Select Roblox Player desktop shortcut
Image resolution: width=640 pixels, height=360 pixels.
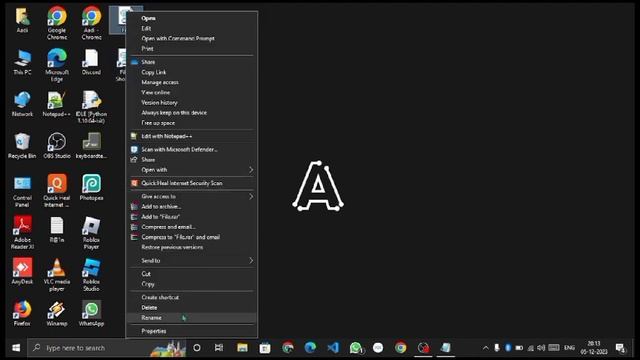[91, 233]
